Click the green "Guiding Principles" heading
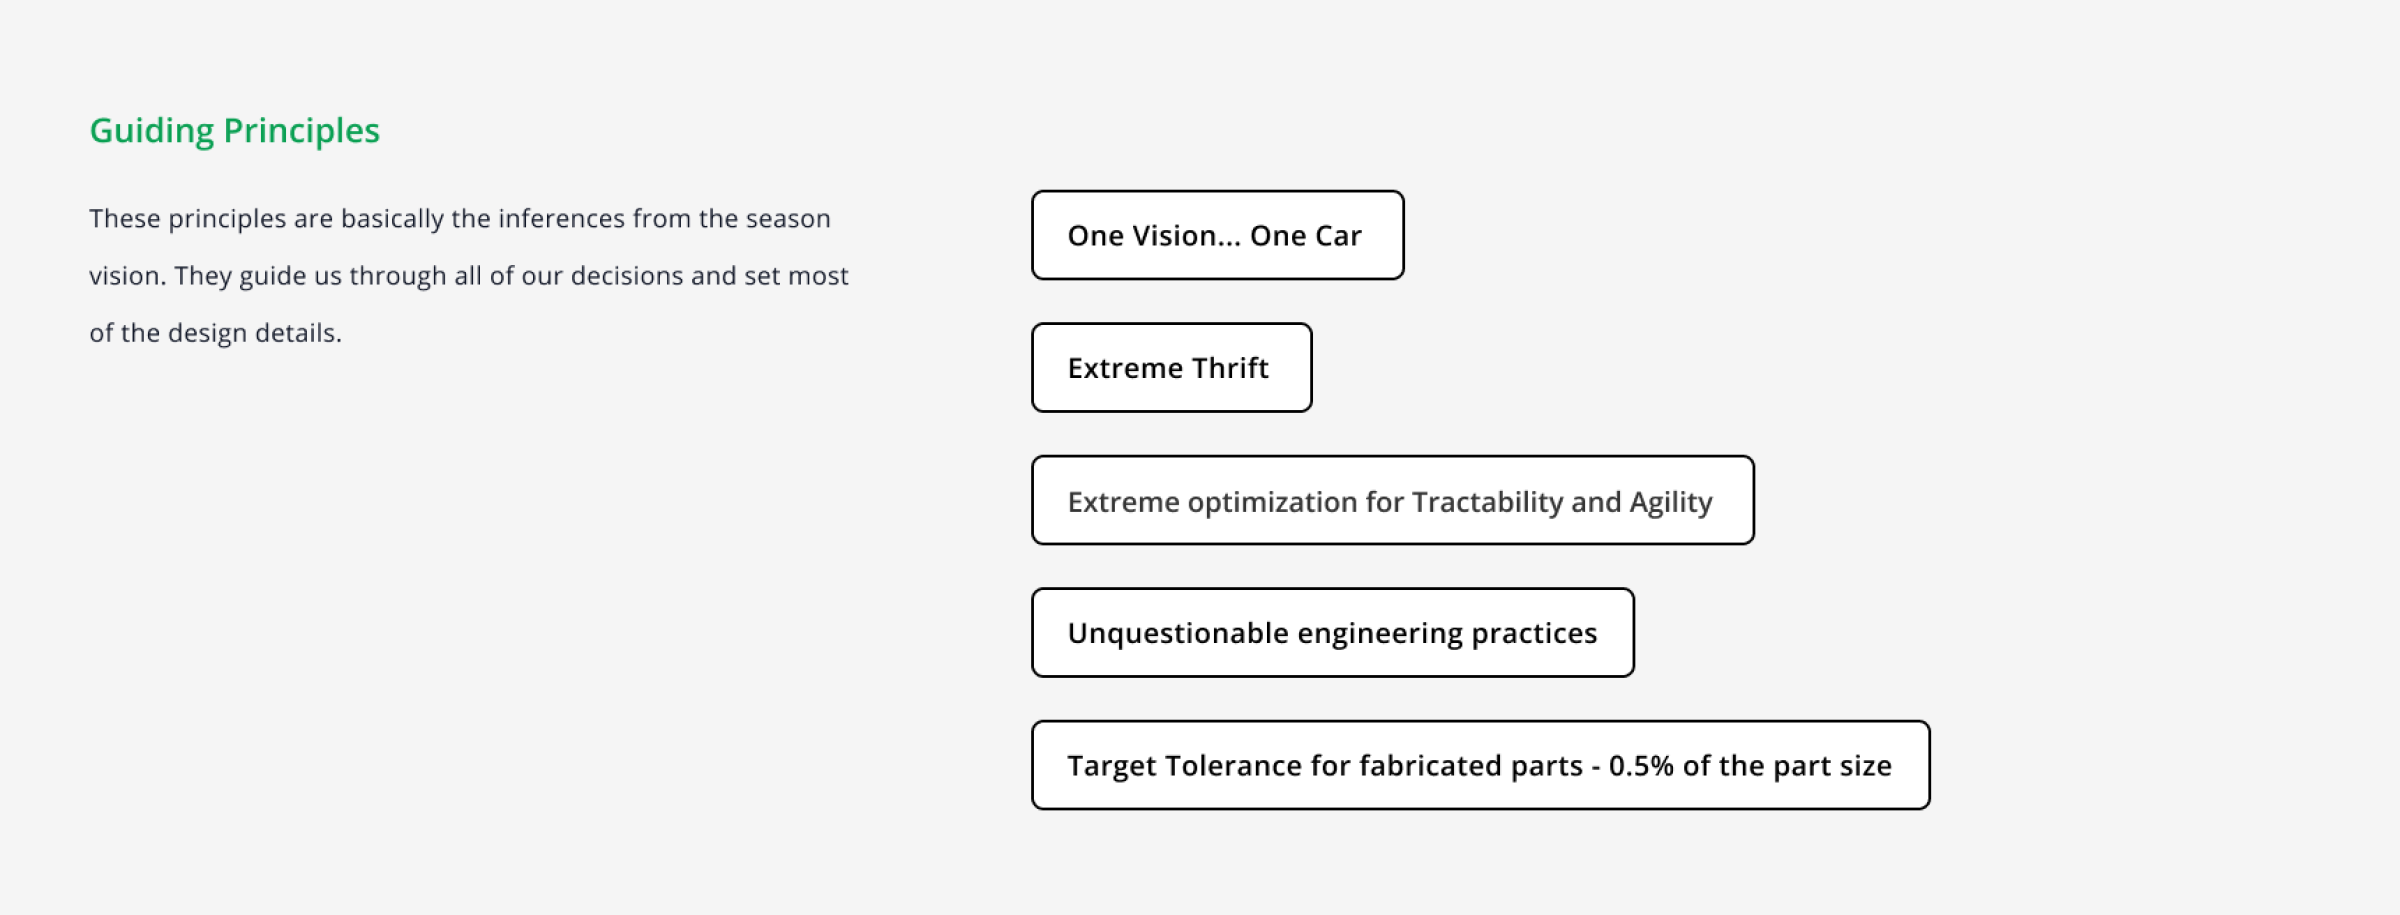Viewport: 2400px width, 915px height. click(234, 130)
